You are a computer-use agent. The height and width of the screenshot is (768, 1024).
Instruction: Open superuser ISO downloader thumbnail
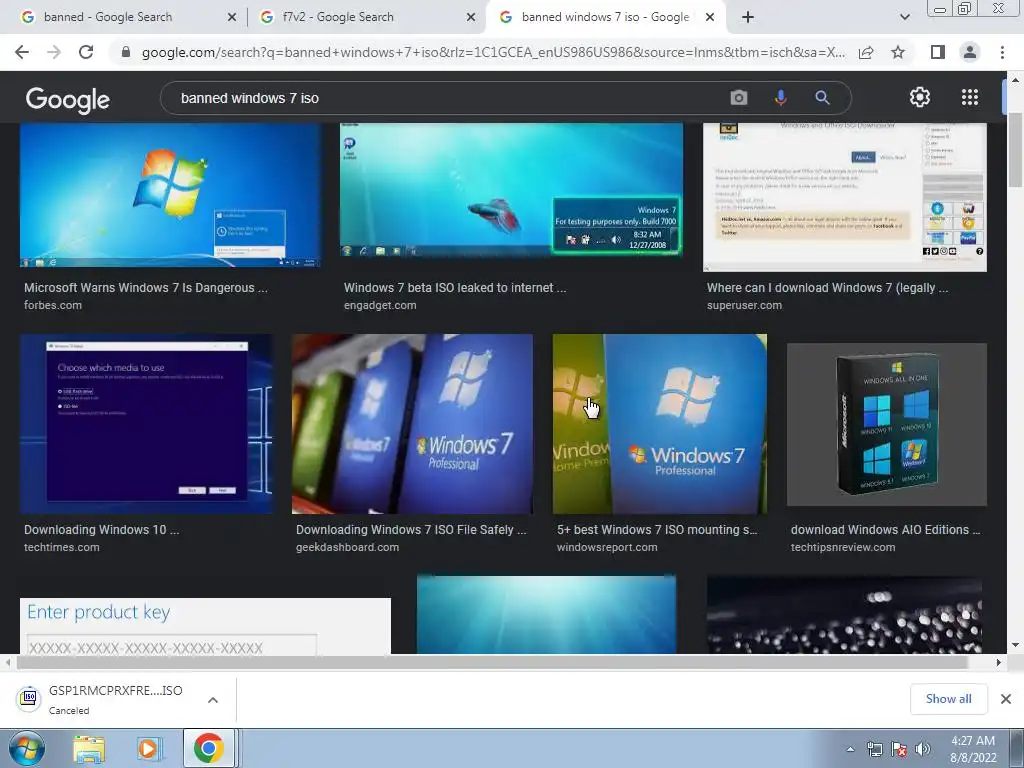pyautogui.click(x=844, y=197)
